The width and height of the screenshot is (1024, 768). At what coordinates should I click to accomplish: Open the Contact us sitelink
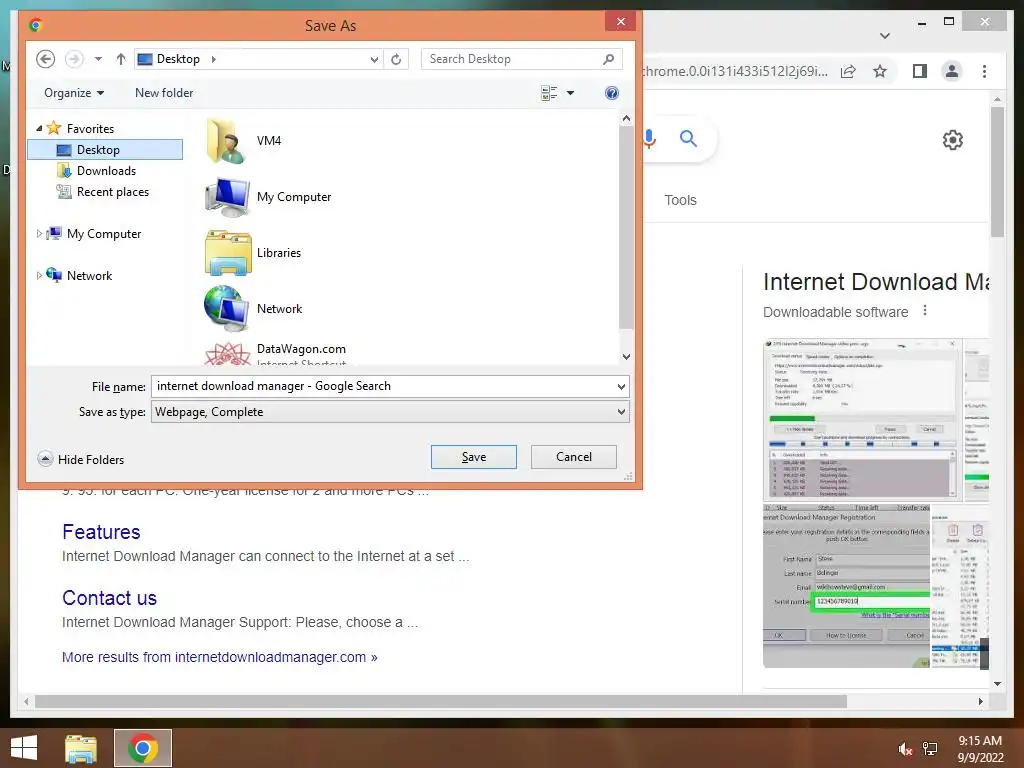pyautogui.click(x=109, y=598)
